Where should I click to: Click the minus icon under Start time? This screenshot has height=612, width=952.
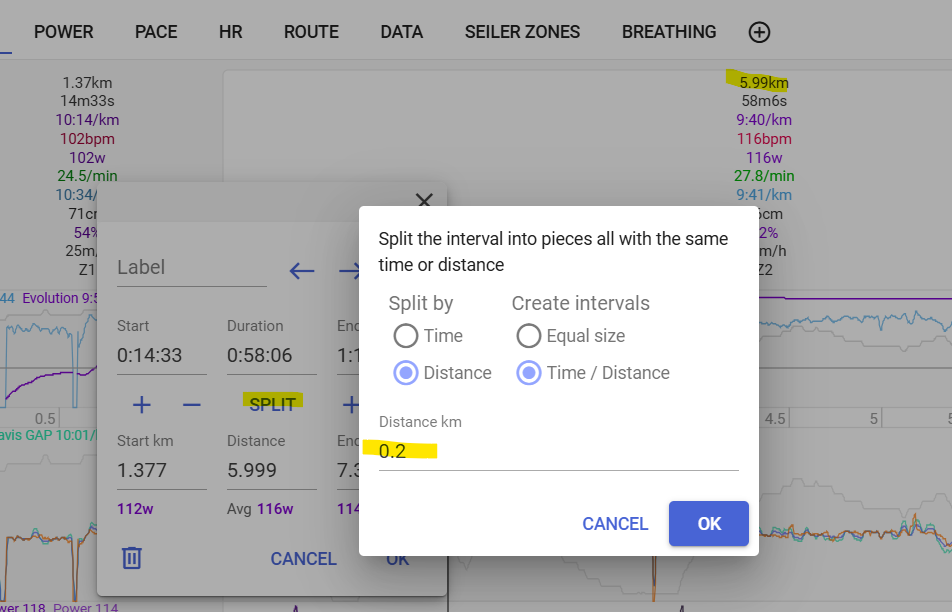pyautogui.click(x=191, y=405)
